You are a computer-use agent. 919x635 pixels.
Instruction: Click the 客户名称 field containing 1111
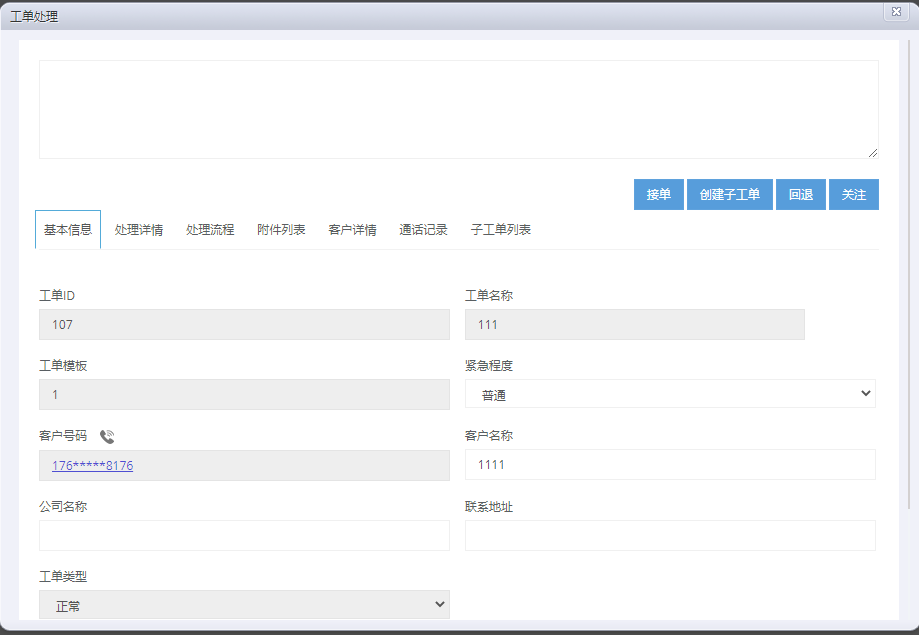click(670, 465)
